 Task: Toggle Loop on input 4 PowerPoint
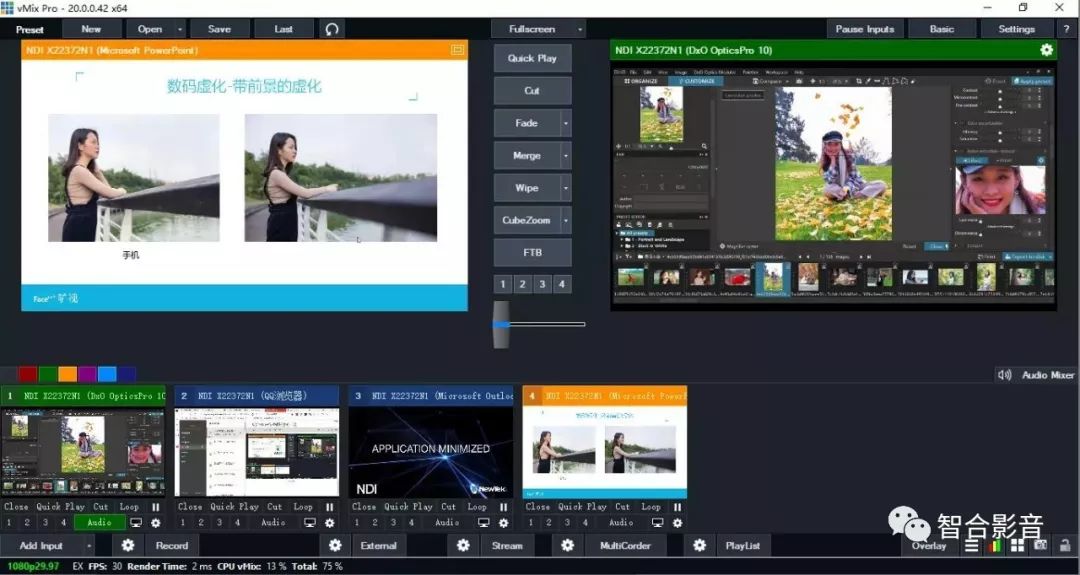650,506
